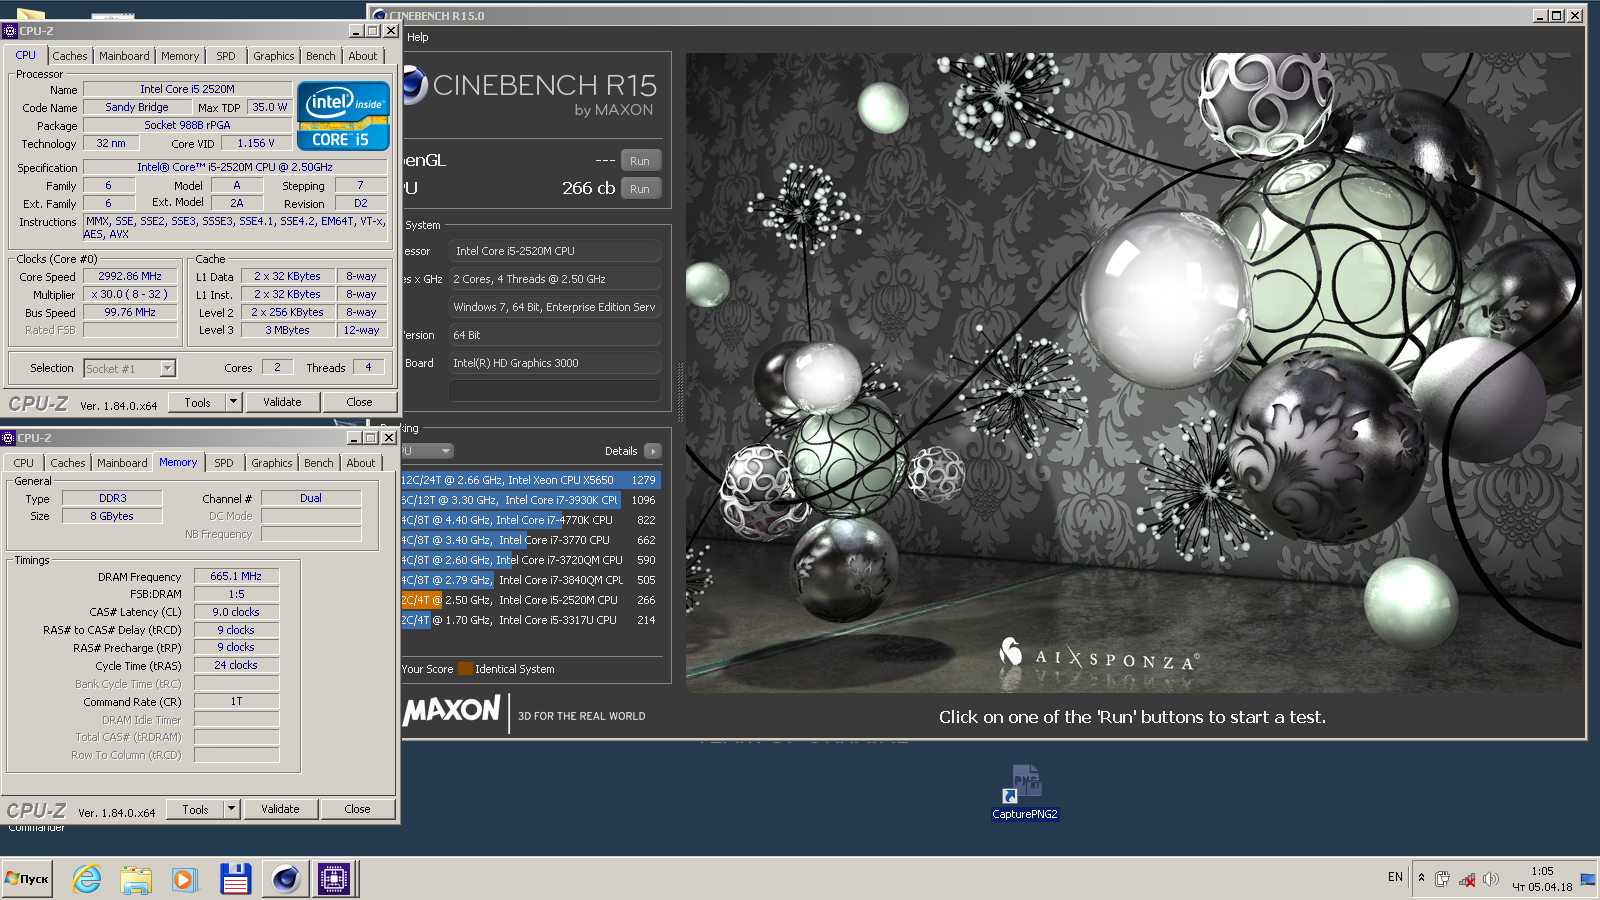Viewport: 1600px width, 900px height.
Task: Open the CapturePNG2 desktop shortcut
Action: point(1025,792)
